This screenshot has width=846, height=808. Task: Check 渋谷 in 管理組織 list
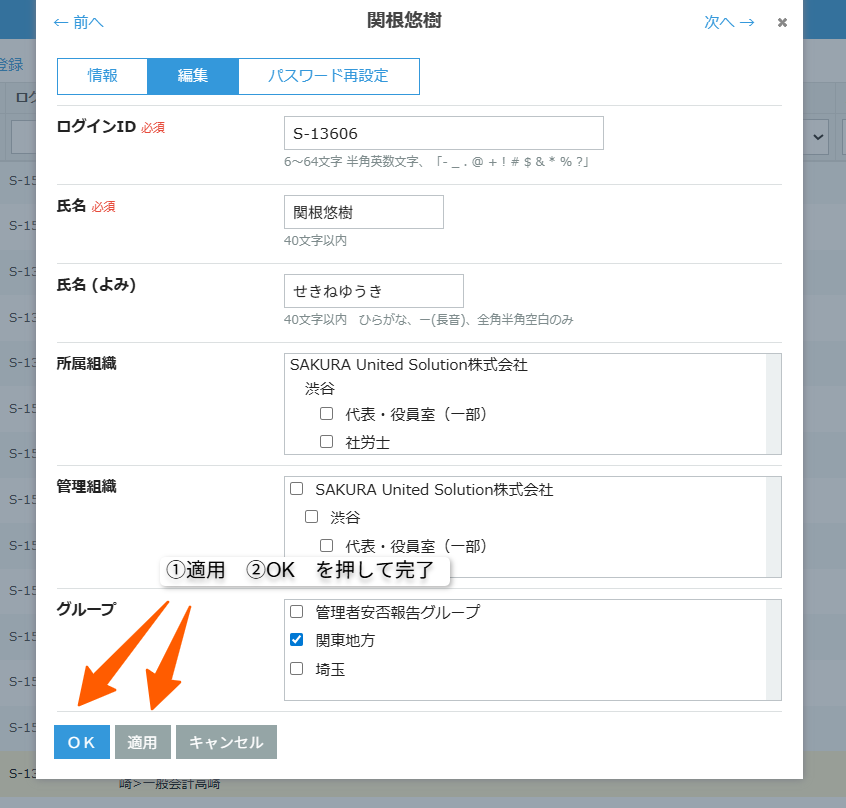pyautogui.click(x=311, y=517)
